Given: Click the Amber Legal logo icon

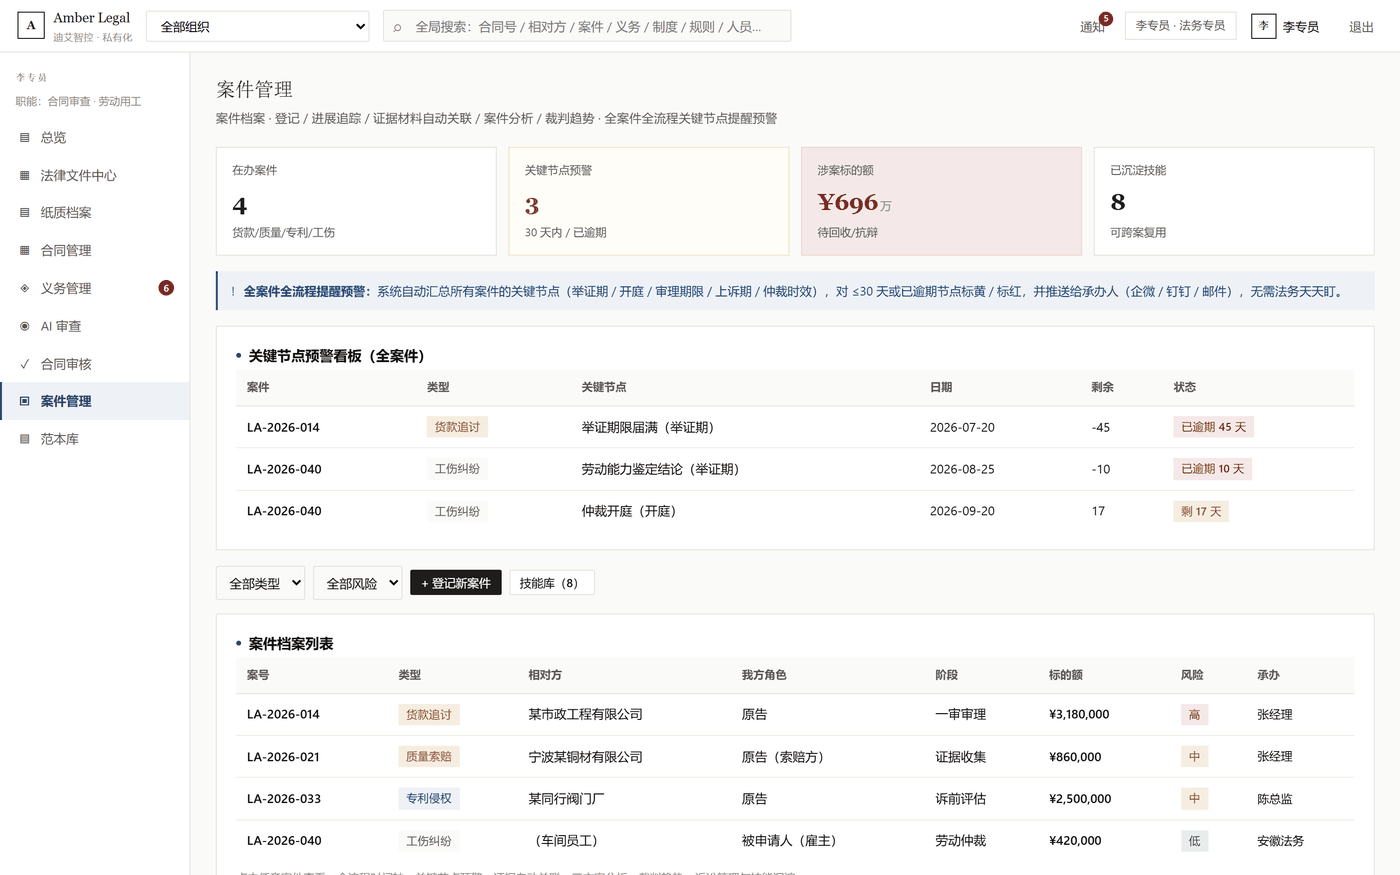Looking at the screenshot, I should (x=31, y=26).
